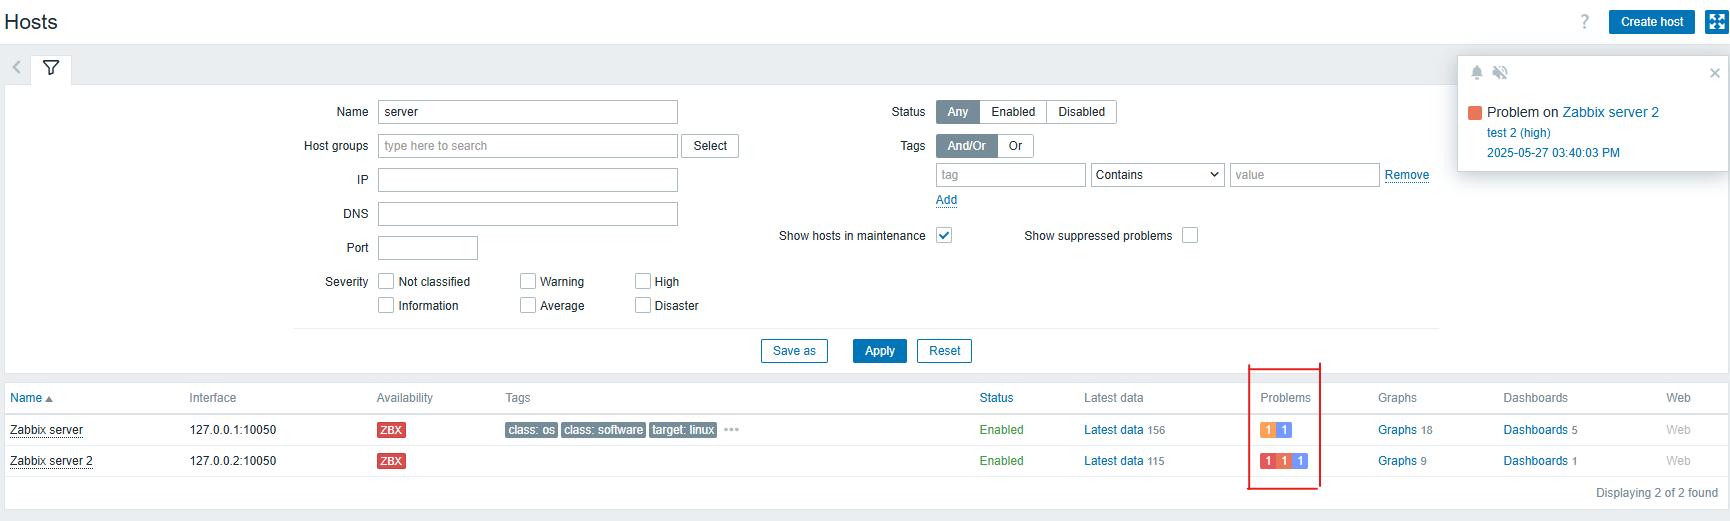1730x521 pixels.
Task: Click the filter funnel tab icon
Action: coord(51,68)
